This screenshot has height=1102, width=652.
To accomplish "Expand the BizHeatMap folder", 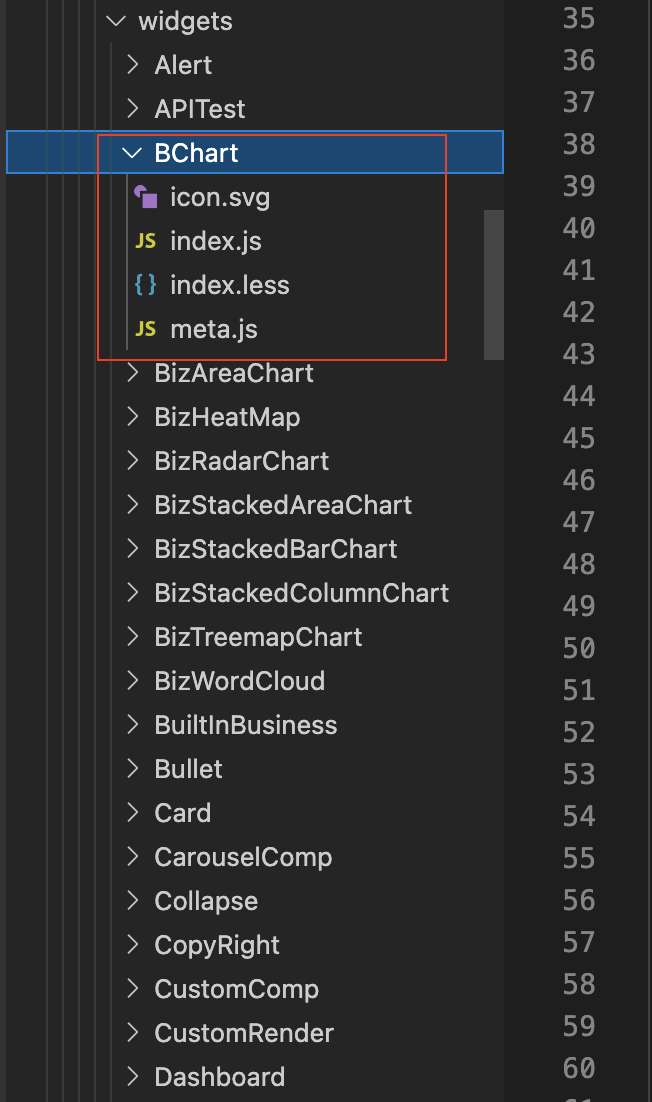I will pyautogui.click(x=227, y=417).
